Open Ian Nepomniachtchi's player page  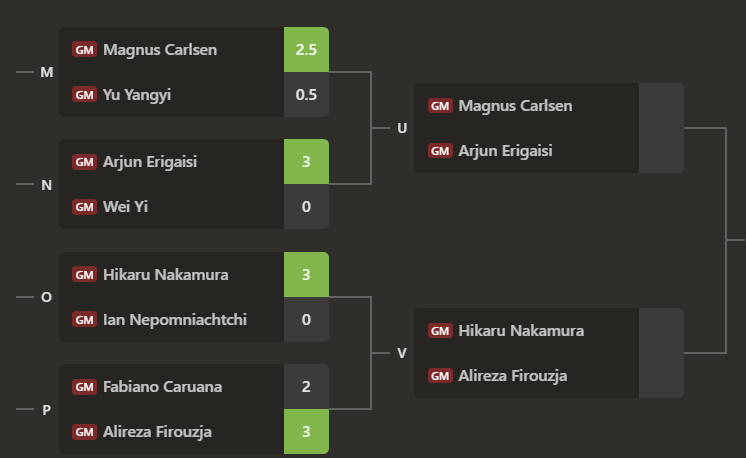(175, 320)
